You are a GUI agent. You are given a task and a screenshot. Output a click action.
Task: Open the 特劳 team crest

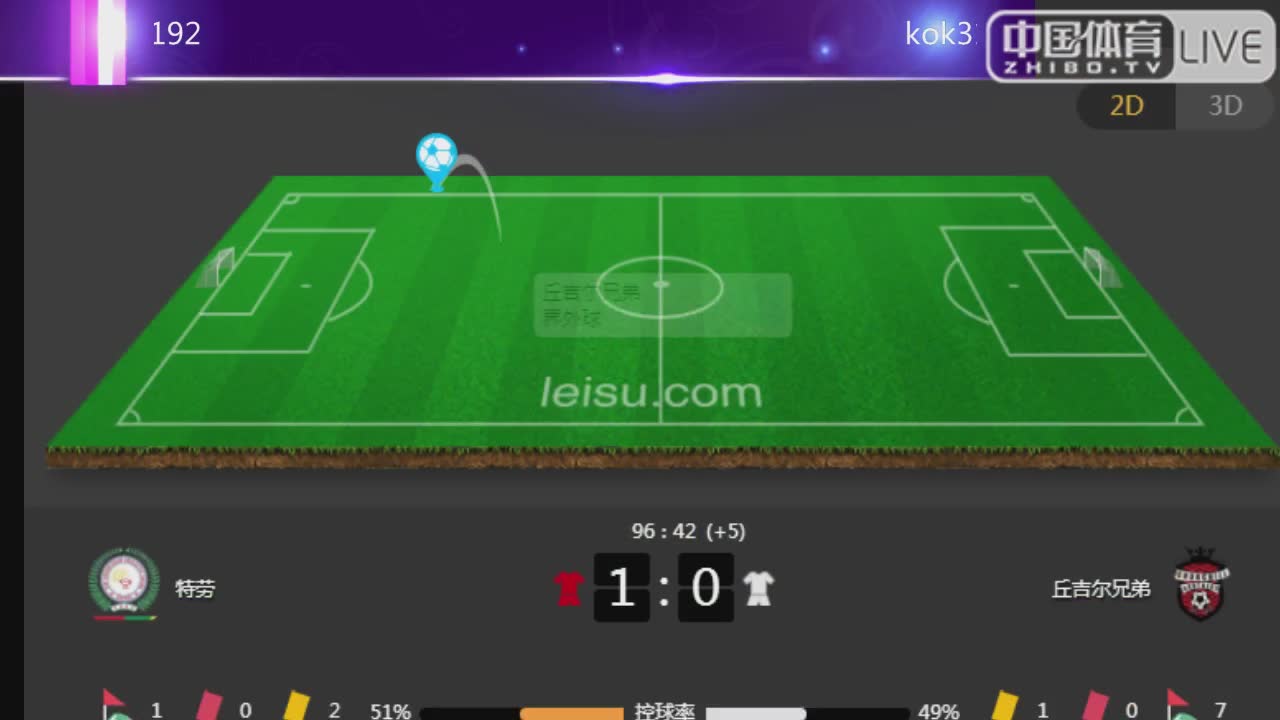click(124, 584)
